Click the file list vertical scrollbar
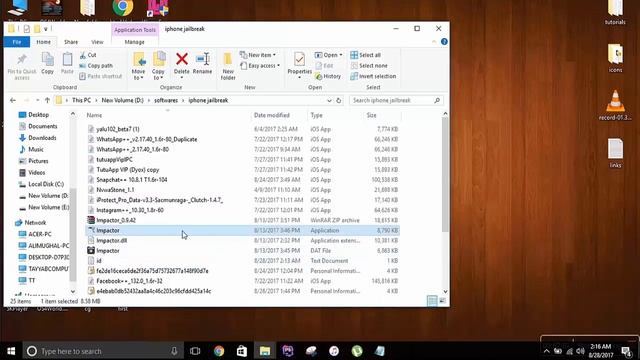 coord(445,176)
